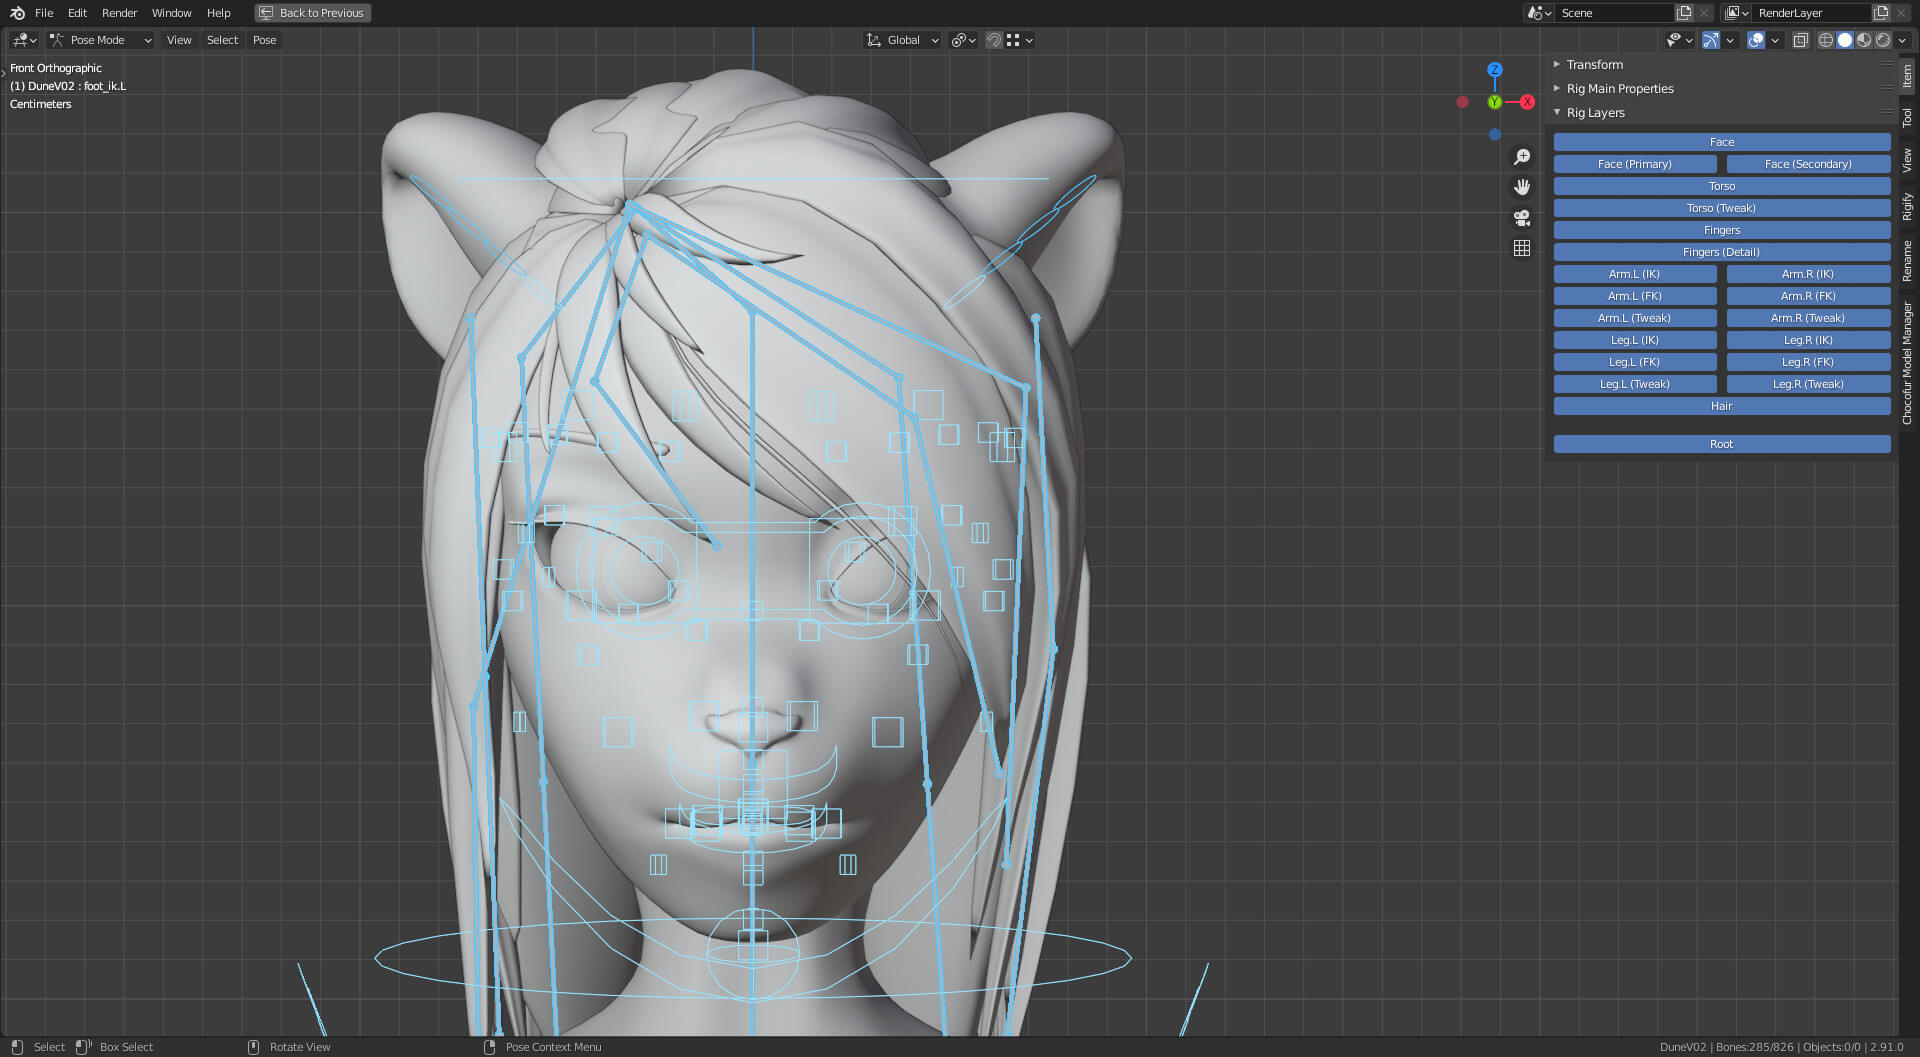Click the red X axis gizmo ball
This screenshot has height=1057, width=1920.
[x=1527, y=102]
